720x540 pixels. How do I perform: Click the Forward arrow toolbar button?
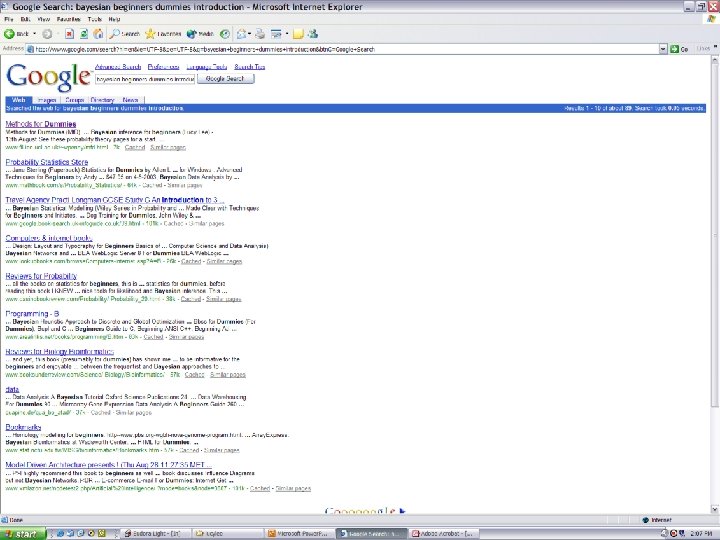[x=47, y=34]
